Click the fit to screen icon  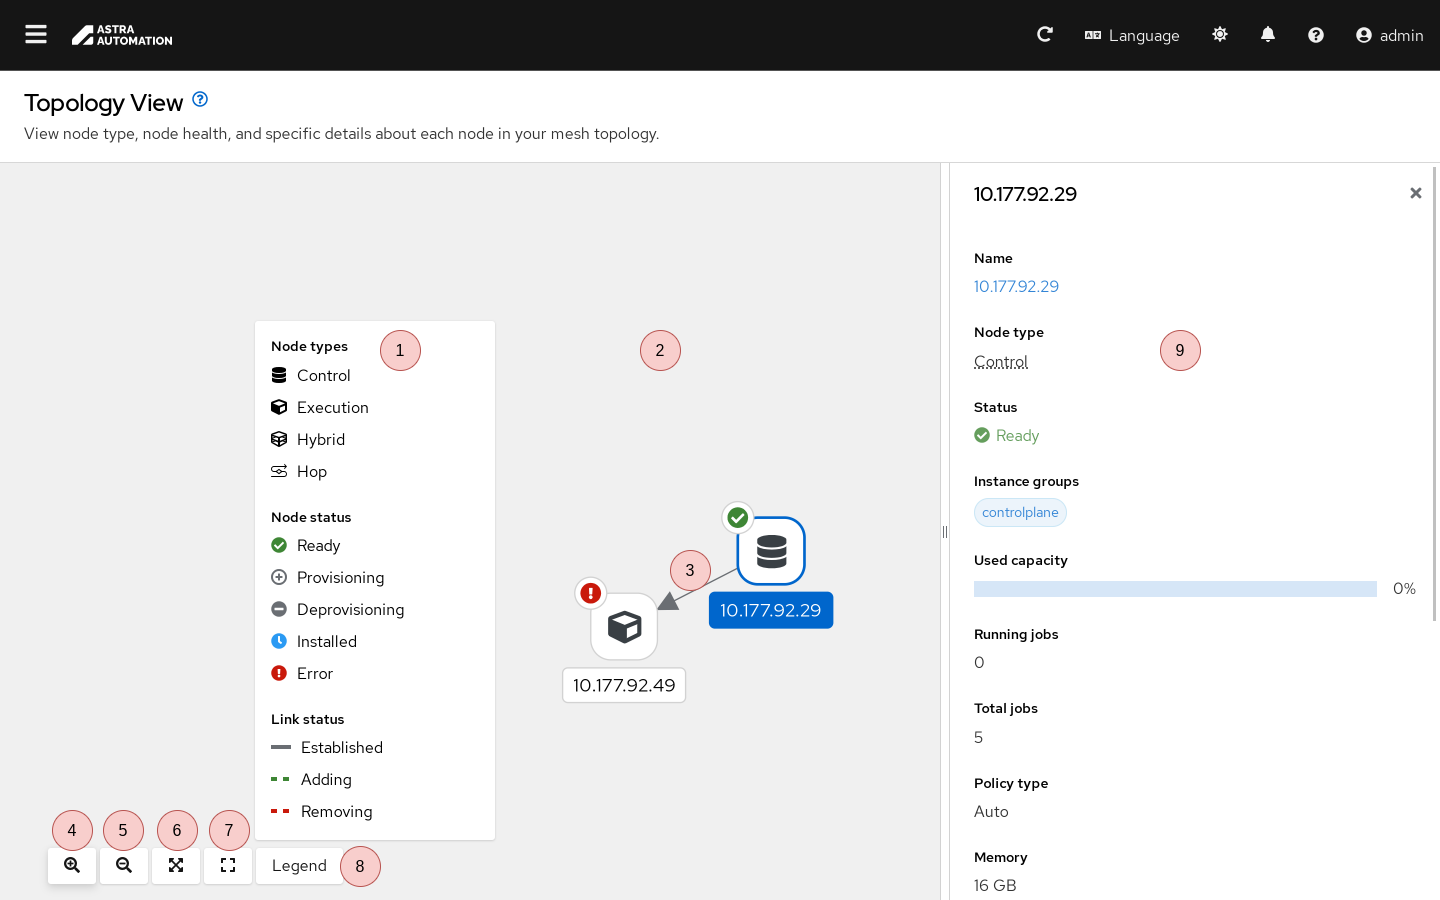coord(176,866)
